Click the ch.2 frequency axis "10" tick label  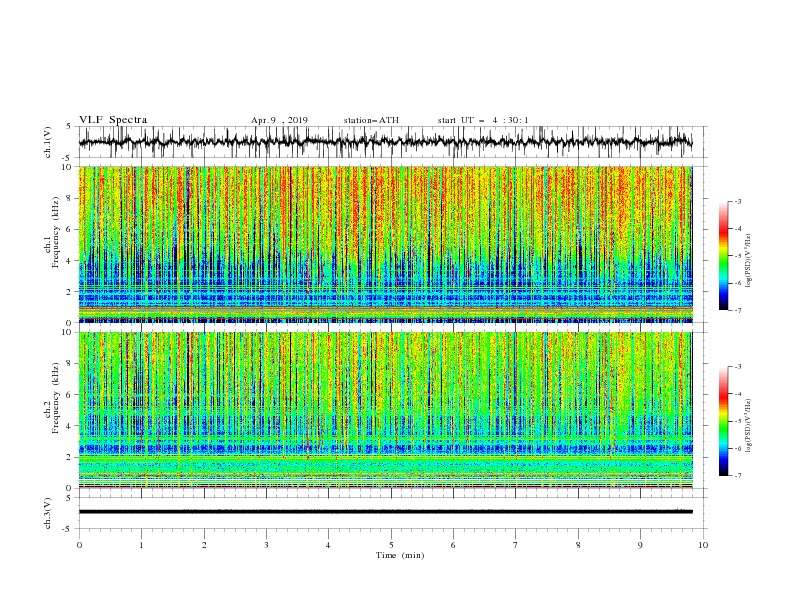click(x=67, y=332)
